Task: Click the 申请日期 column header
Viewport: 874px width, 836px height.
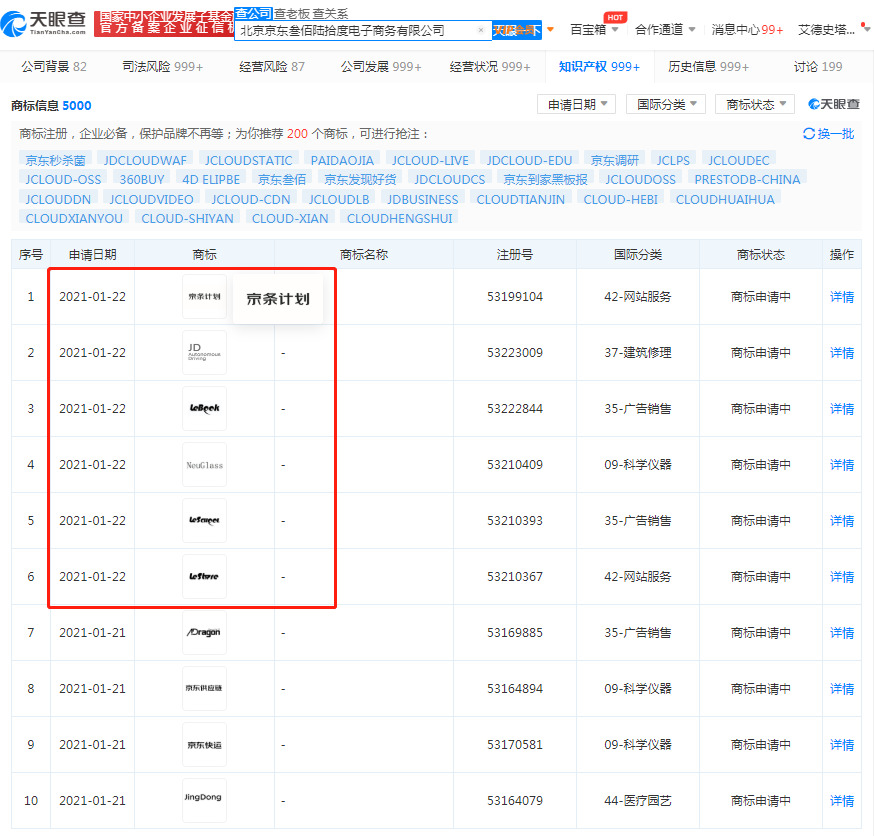Action: coord(93,255)
